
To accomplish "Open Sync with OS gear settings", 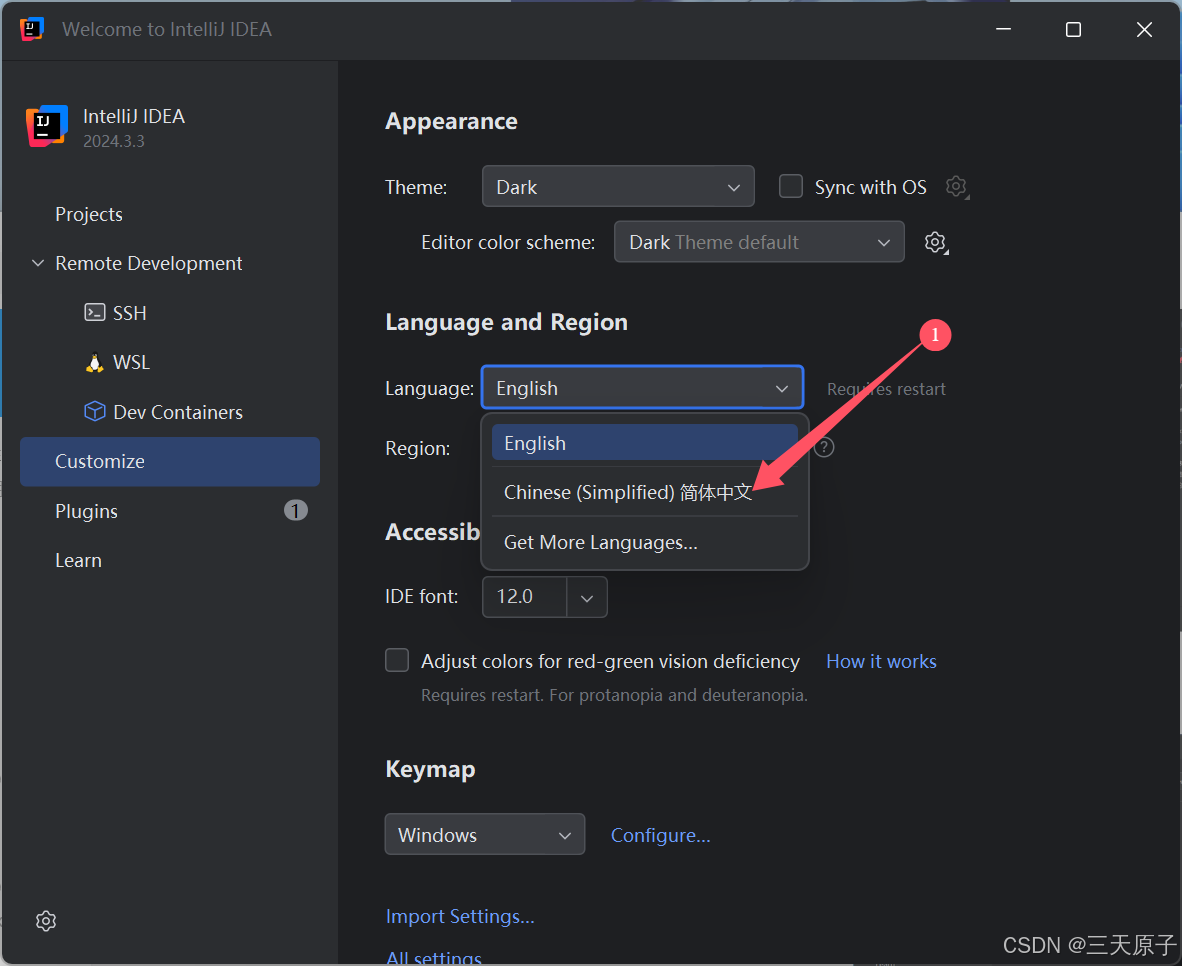I will click(957, 186).
